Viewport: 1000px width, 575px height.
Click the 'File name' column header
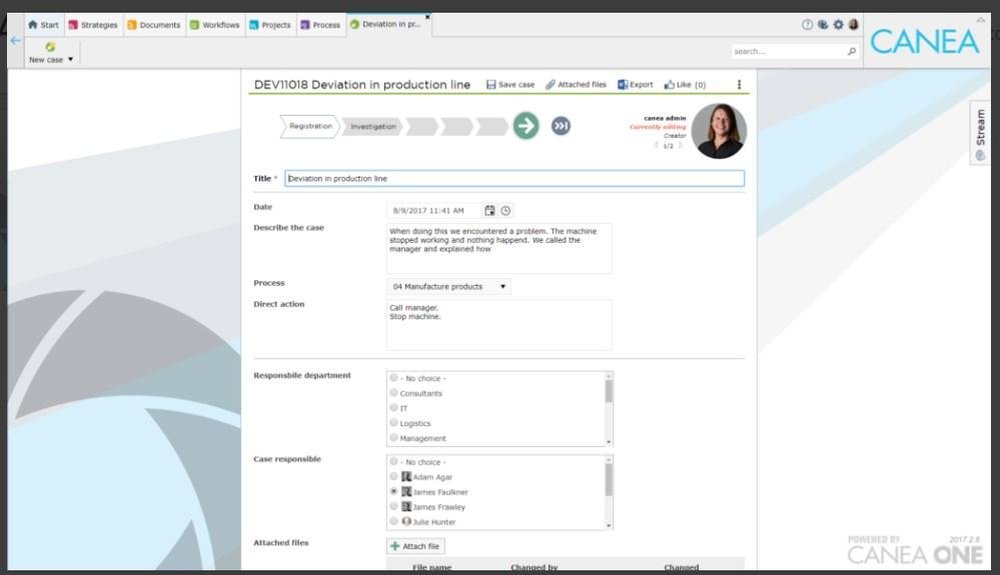432,567
